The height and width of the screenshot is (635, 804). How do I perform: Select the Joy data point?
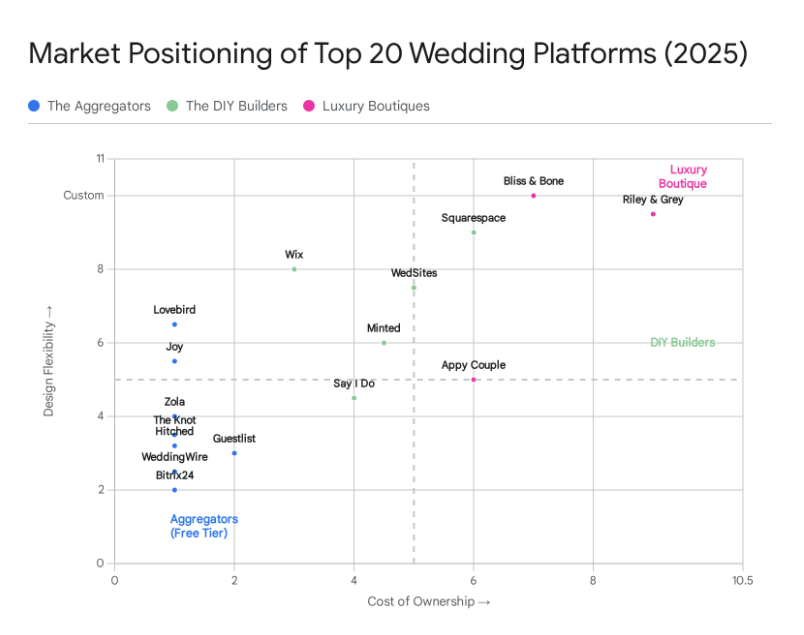click(x=174, y=361)
